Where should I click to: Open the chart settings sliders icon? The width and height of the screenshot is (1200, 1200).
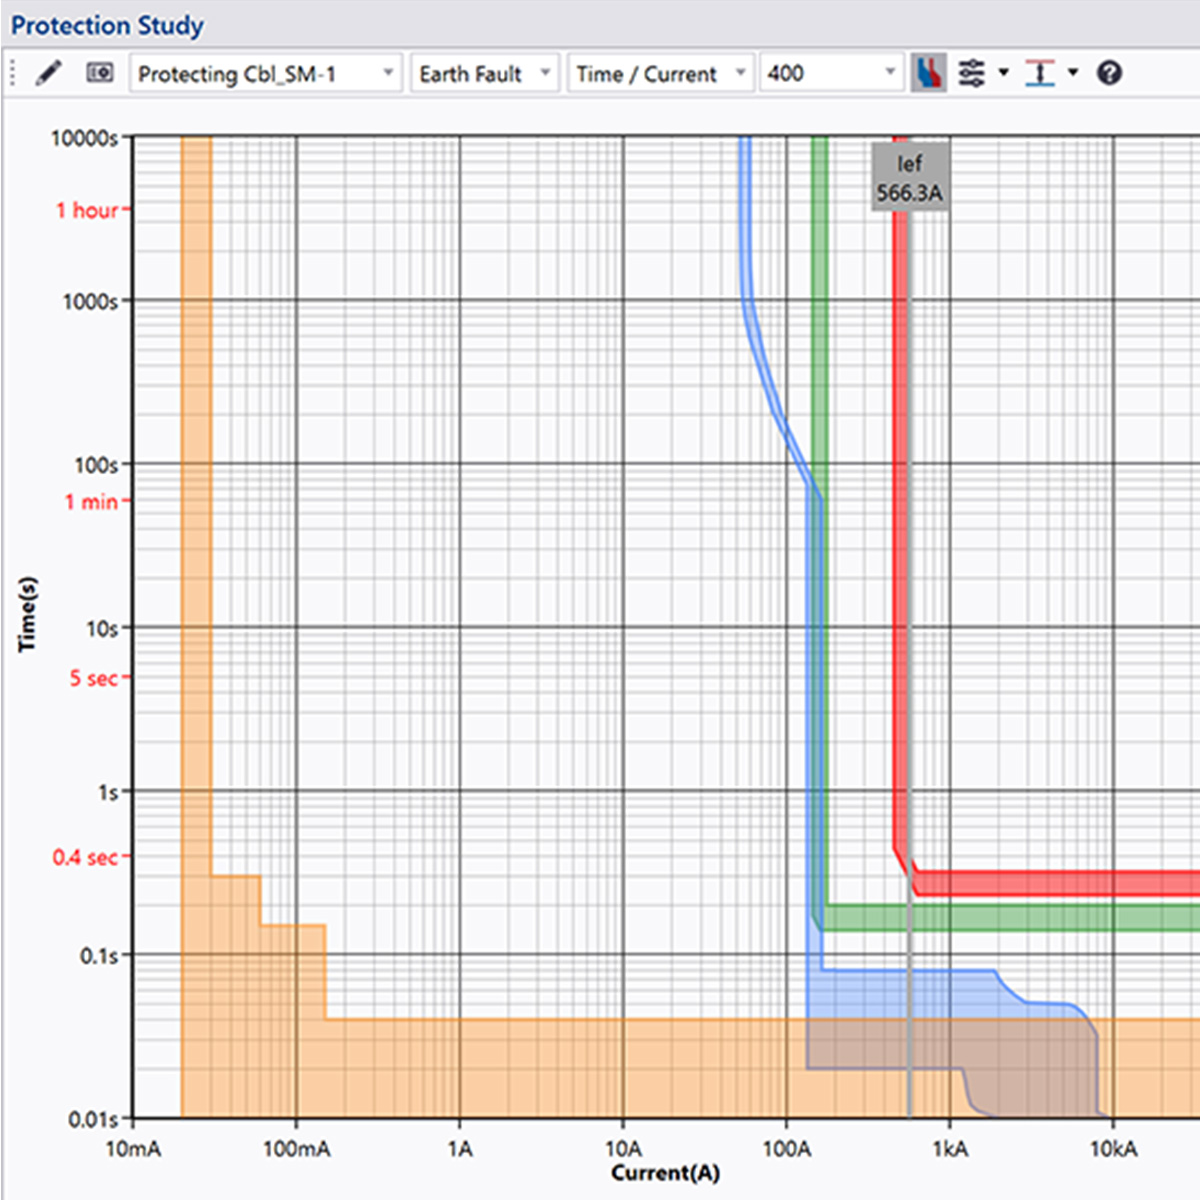971,73
